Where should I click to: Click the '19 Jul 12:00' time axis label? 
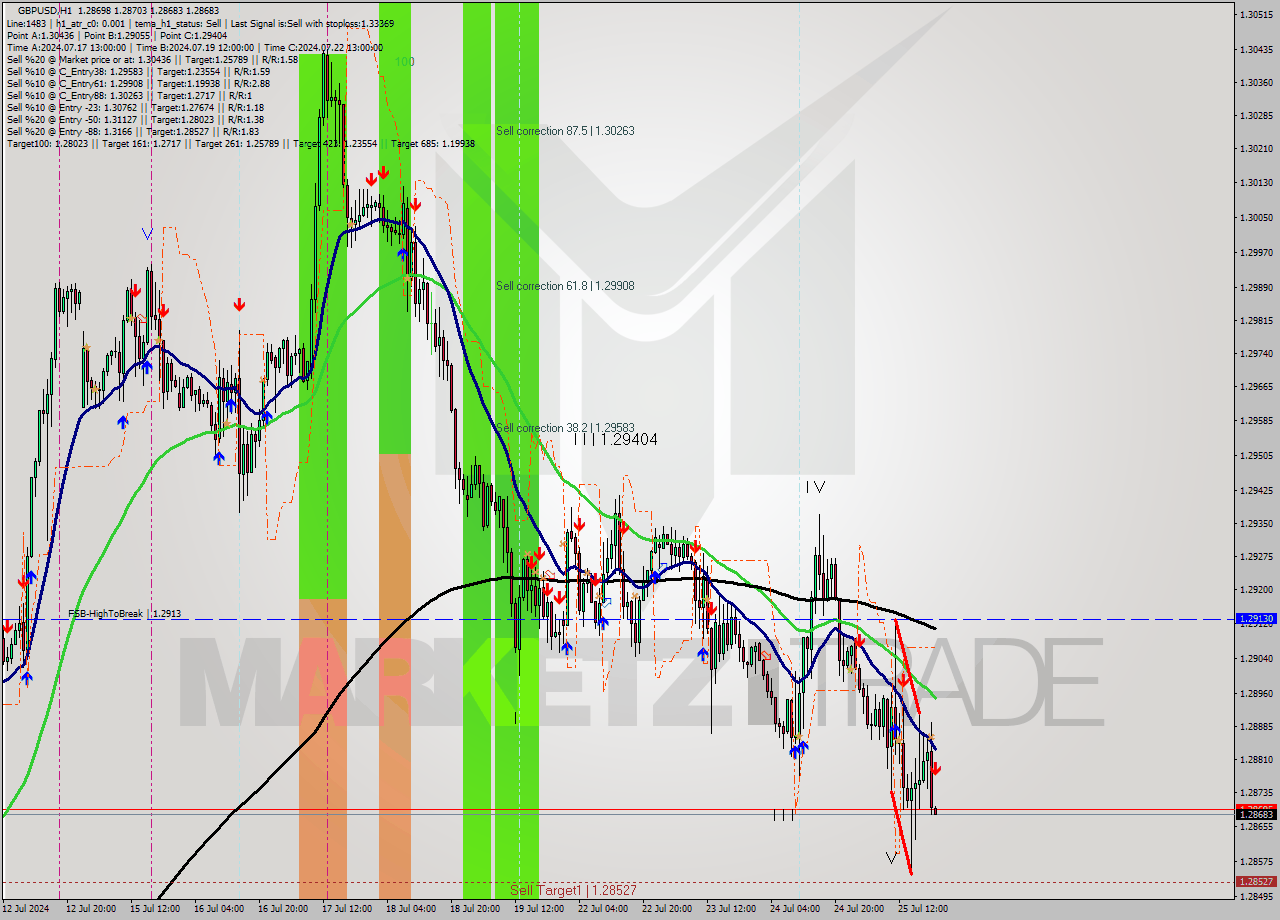click(539, 909)
